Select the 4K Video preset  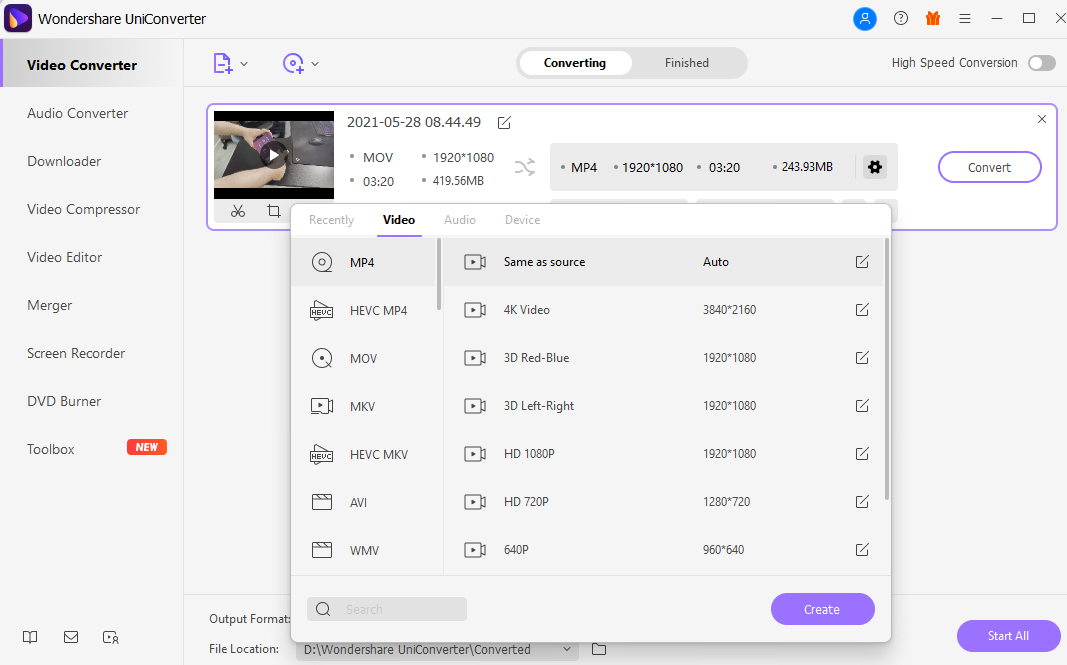[x=663, y=310]
